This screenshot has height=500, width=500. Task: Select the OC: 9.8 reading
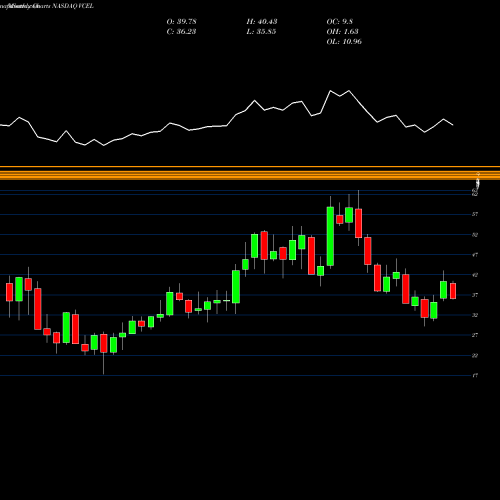point(339,22)
